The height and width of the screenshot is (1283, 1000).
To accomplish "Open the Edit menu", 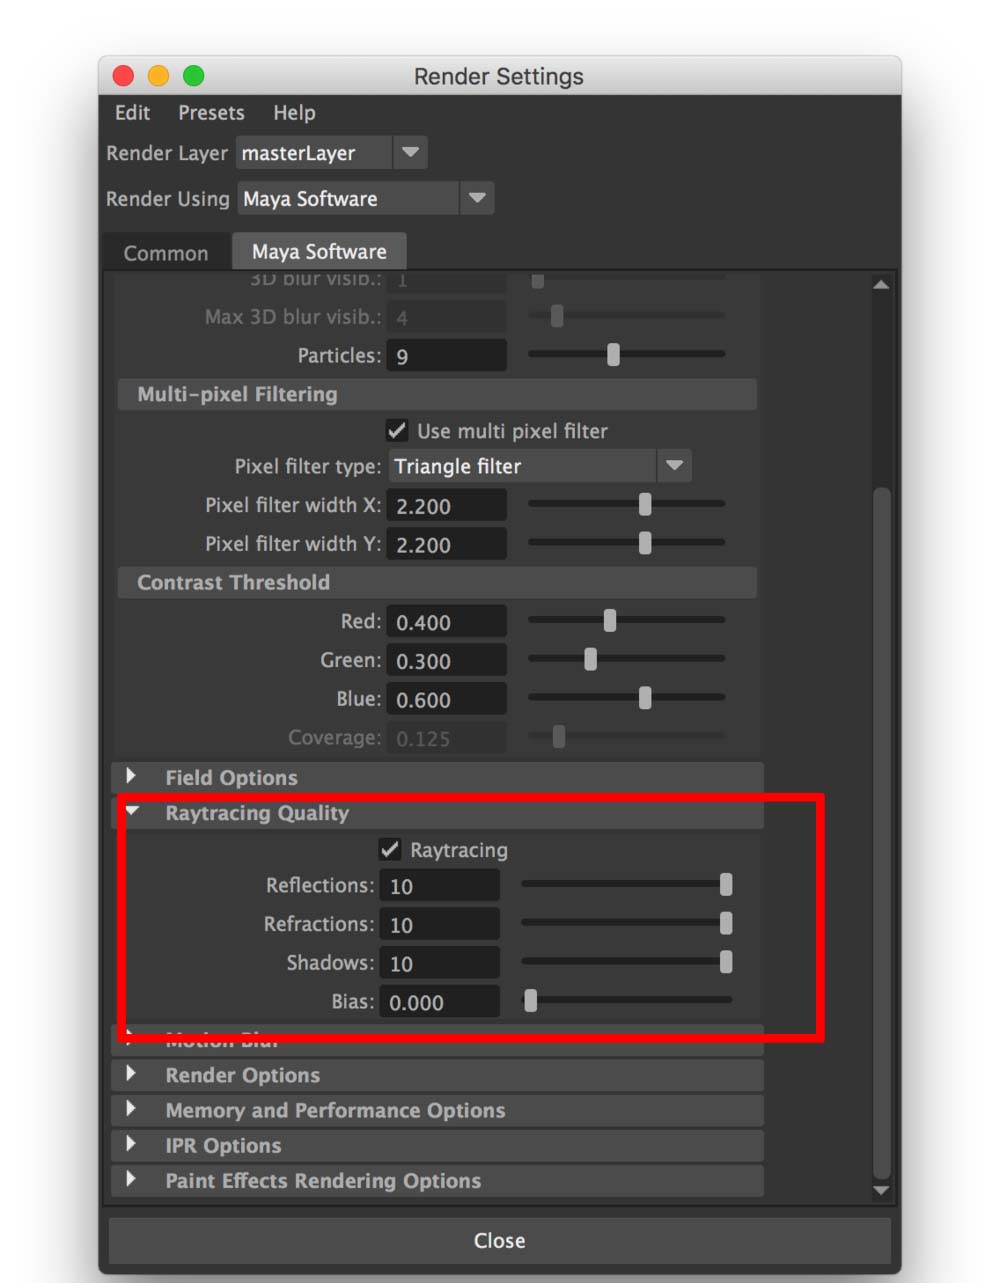I will click(132, 113).
